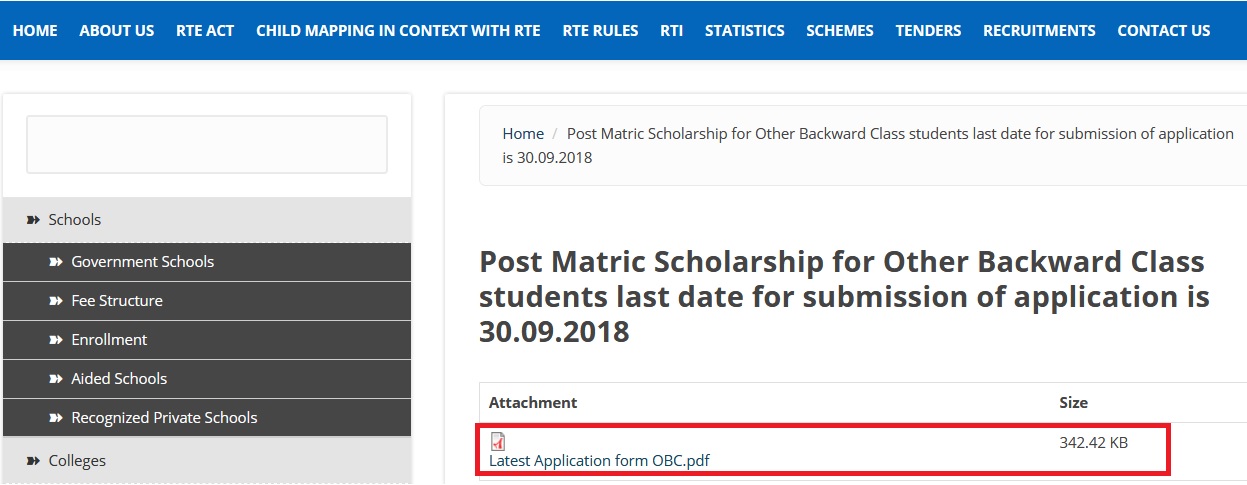Go to ABOUT US page

[x=117, y=31]
